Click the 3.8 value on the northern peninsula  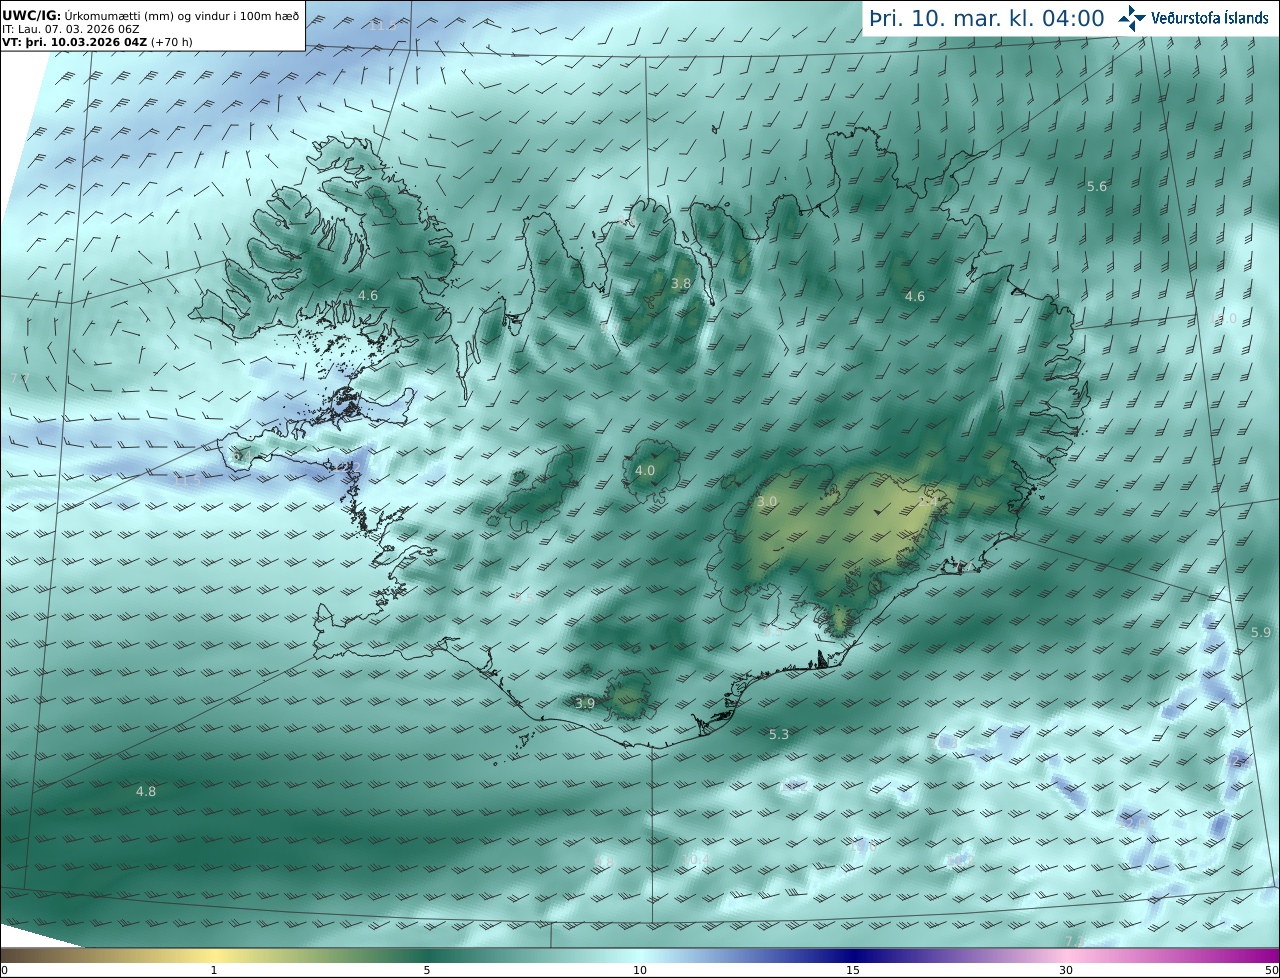681,284
